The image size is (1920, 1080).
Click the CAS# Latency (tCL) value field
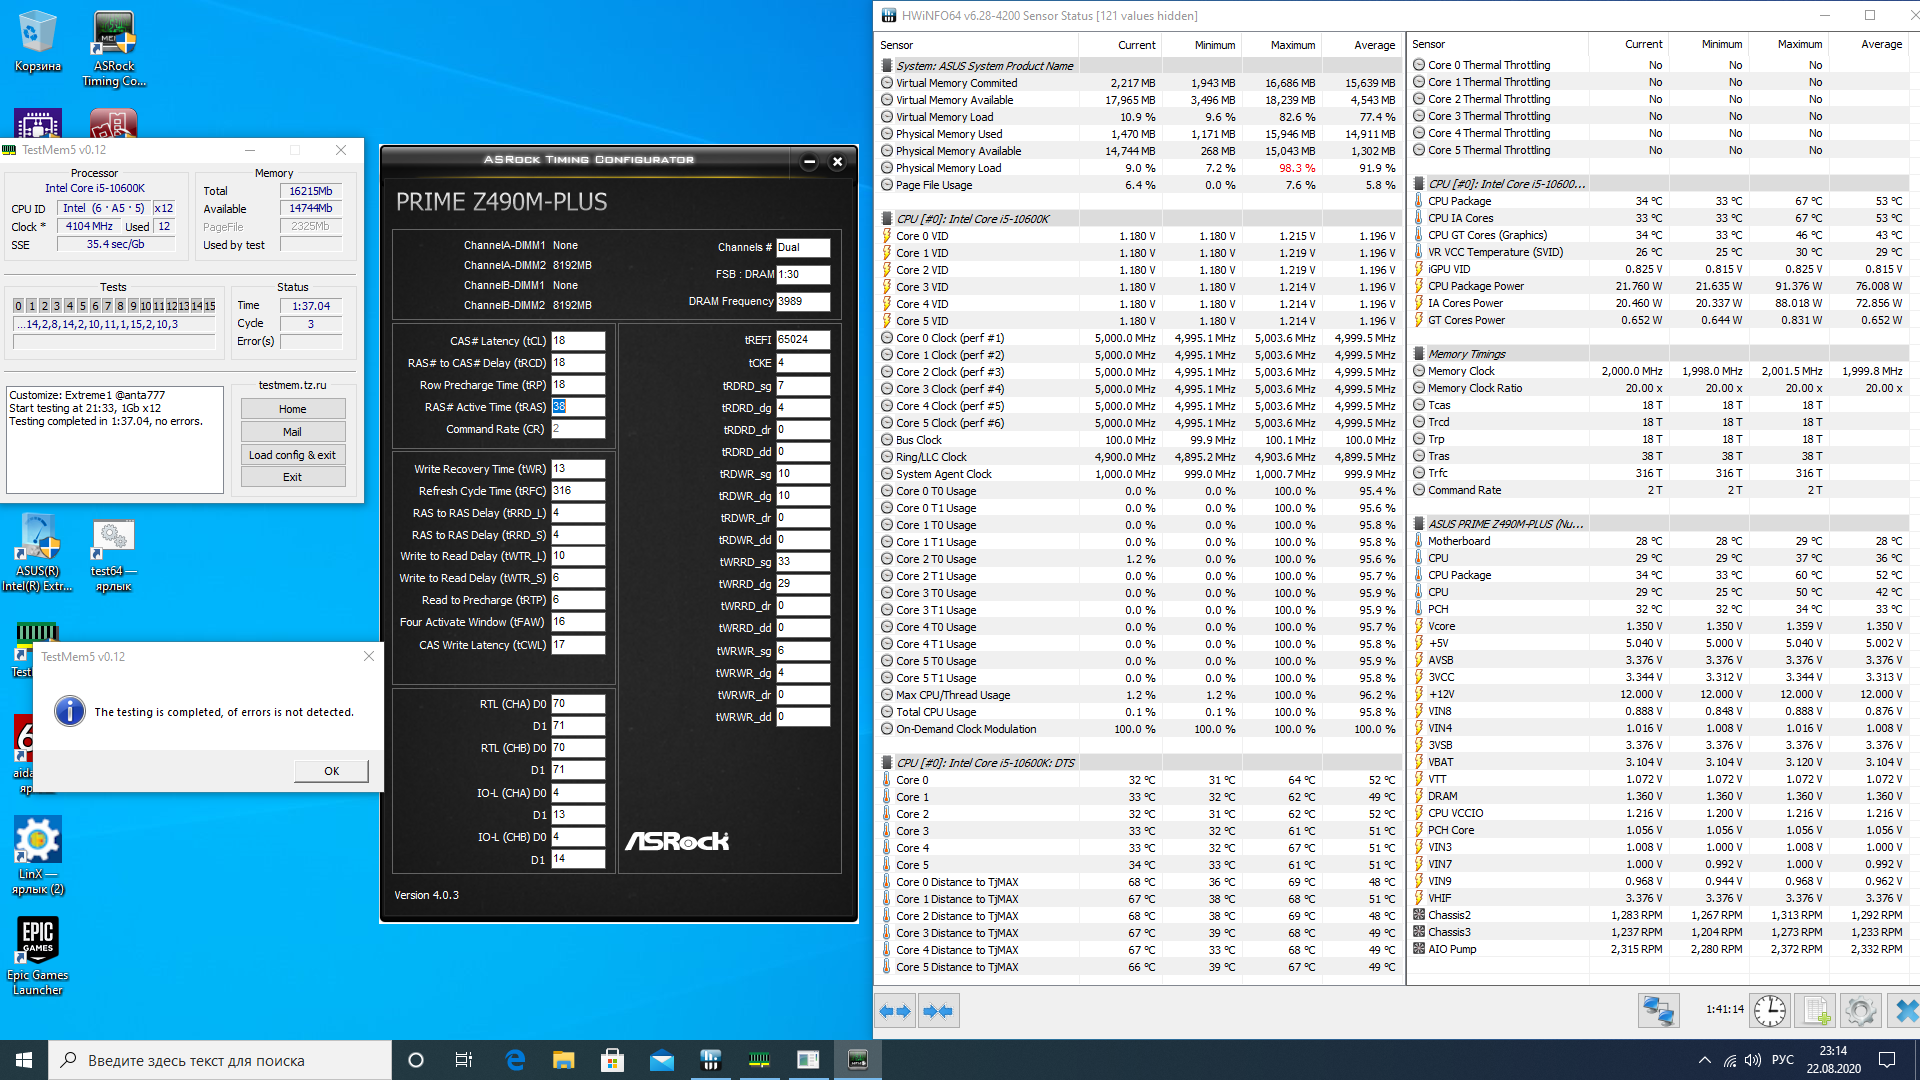coord(577,341)
